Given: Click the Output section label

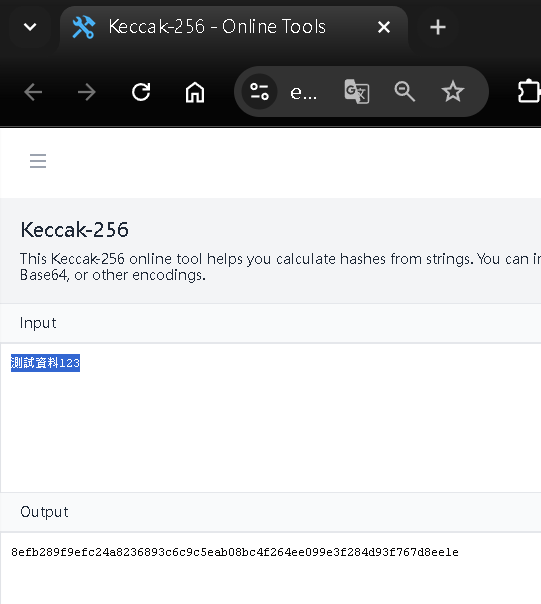Looking at the screenshot, I should [x=44, y=512].
